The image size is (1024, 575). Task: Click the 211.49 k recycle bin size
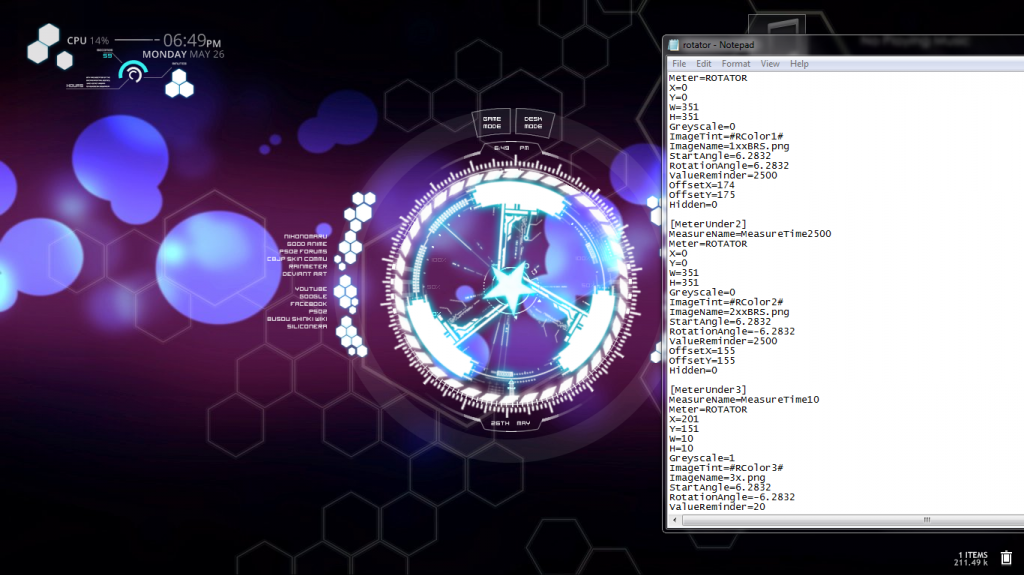(x=971, y=563)
